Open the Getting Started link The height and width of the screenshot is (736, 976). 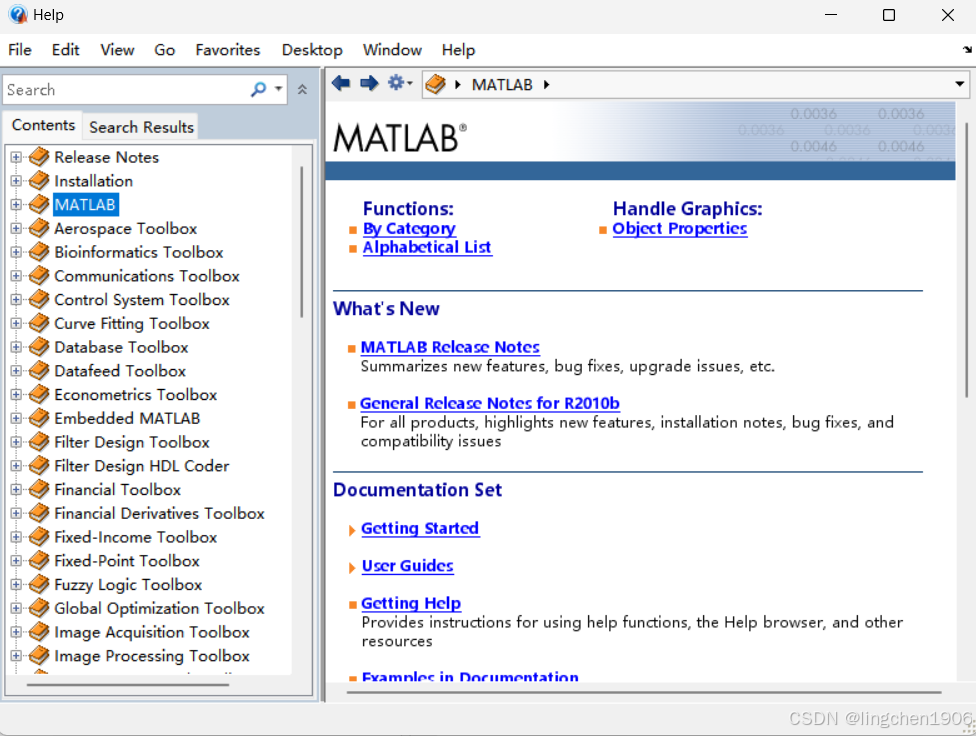tap(420, 528)
